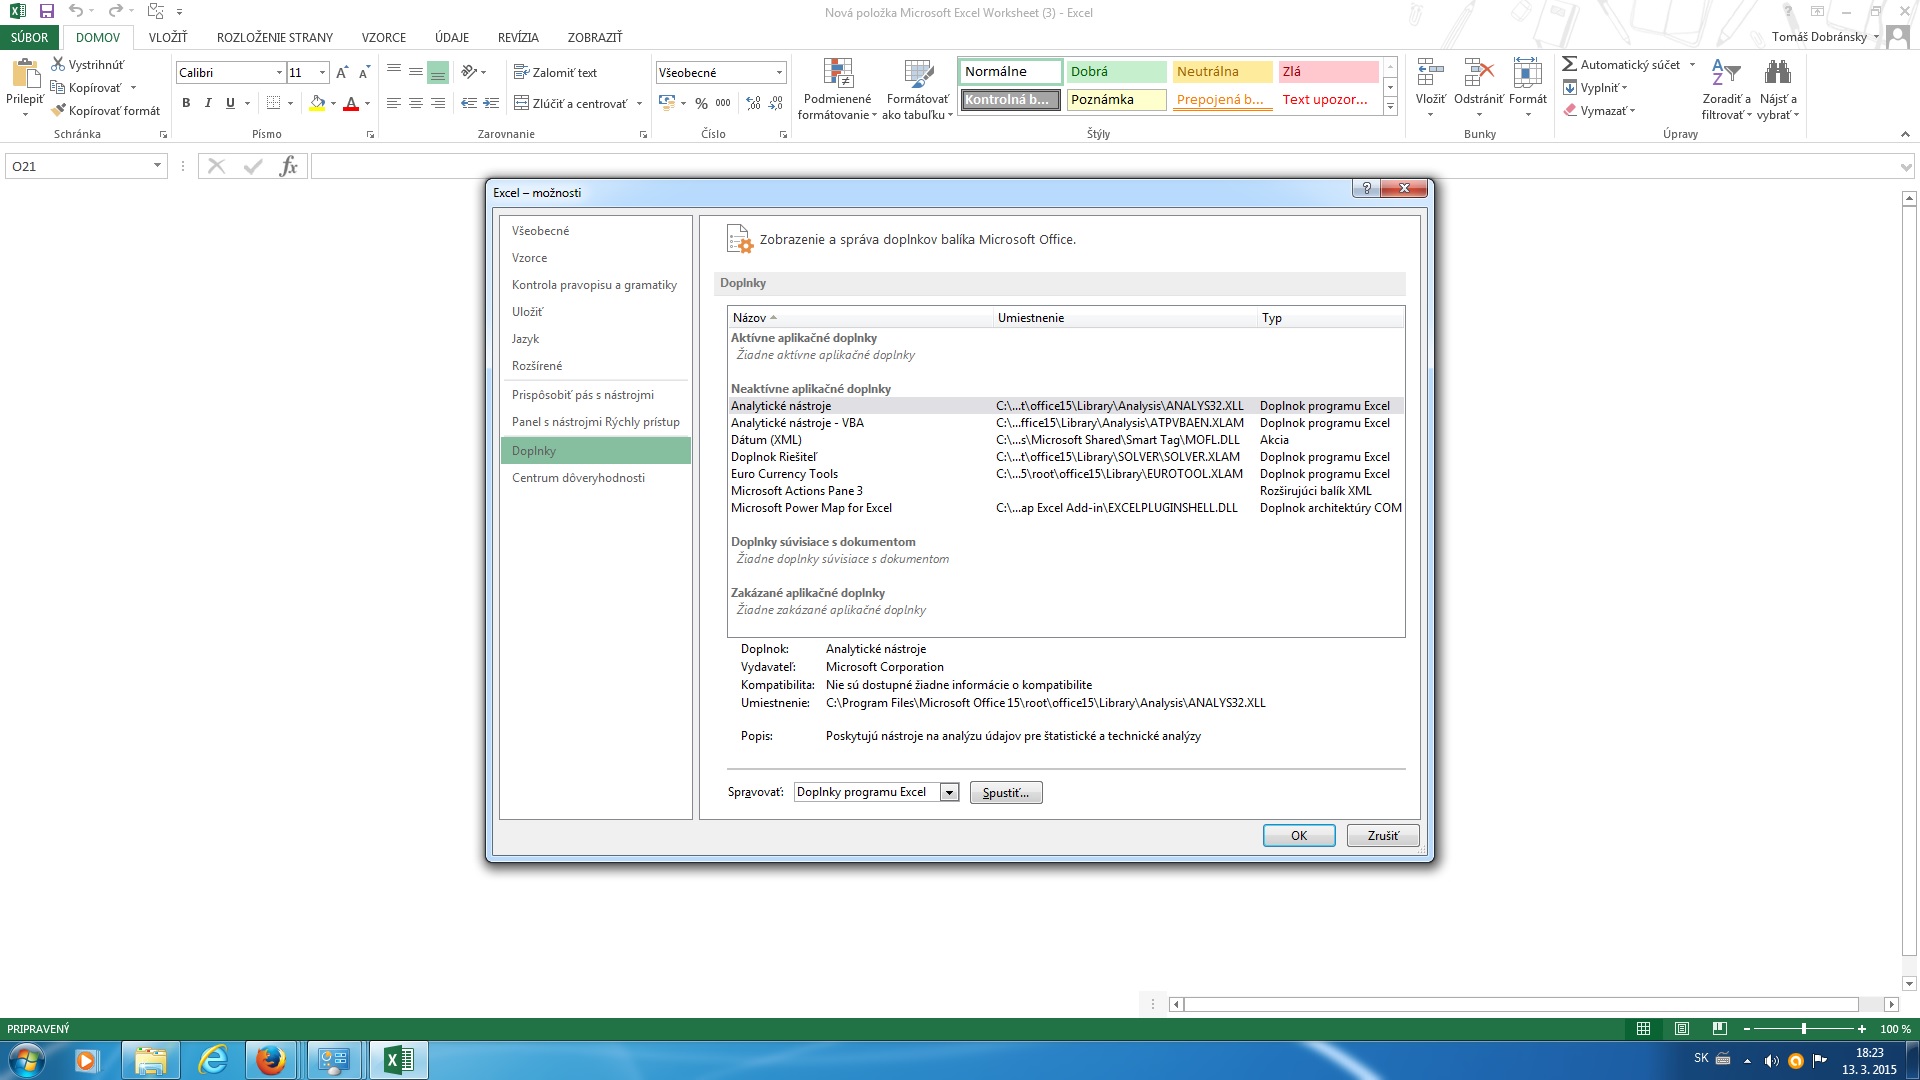Expand the formula bar
The width and height of the screenshot is (1920, 1080).
point(1906,166)
